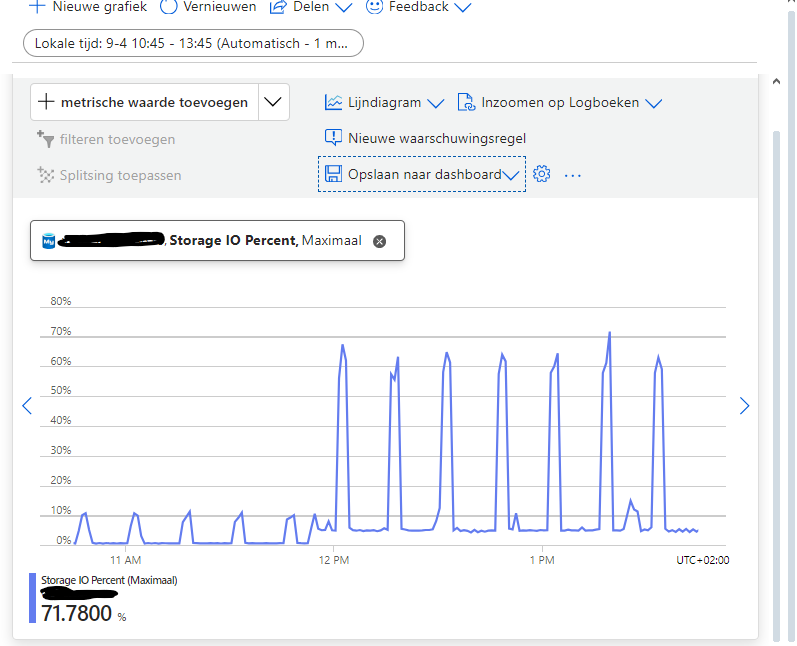797x646 pixels.
Task: Click the Lijndiagram chart type icon
Action: pyautogui.click(x=333, y=102)
